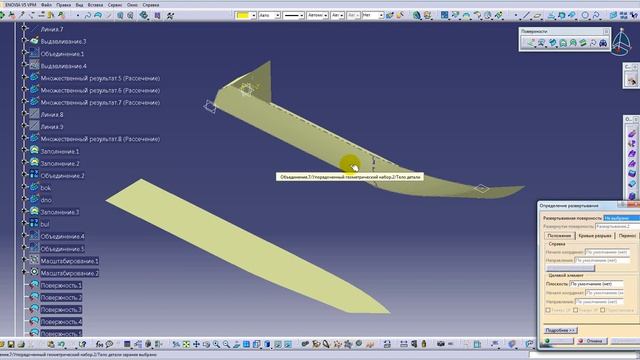This screenshot has width=640, height=360.
Task: Click the Fit All In view icon
Action: tap(186, 344)
